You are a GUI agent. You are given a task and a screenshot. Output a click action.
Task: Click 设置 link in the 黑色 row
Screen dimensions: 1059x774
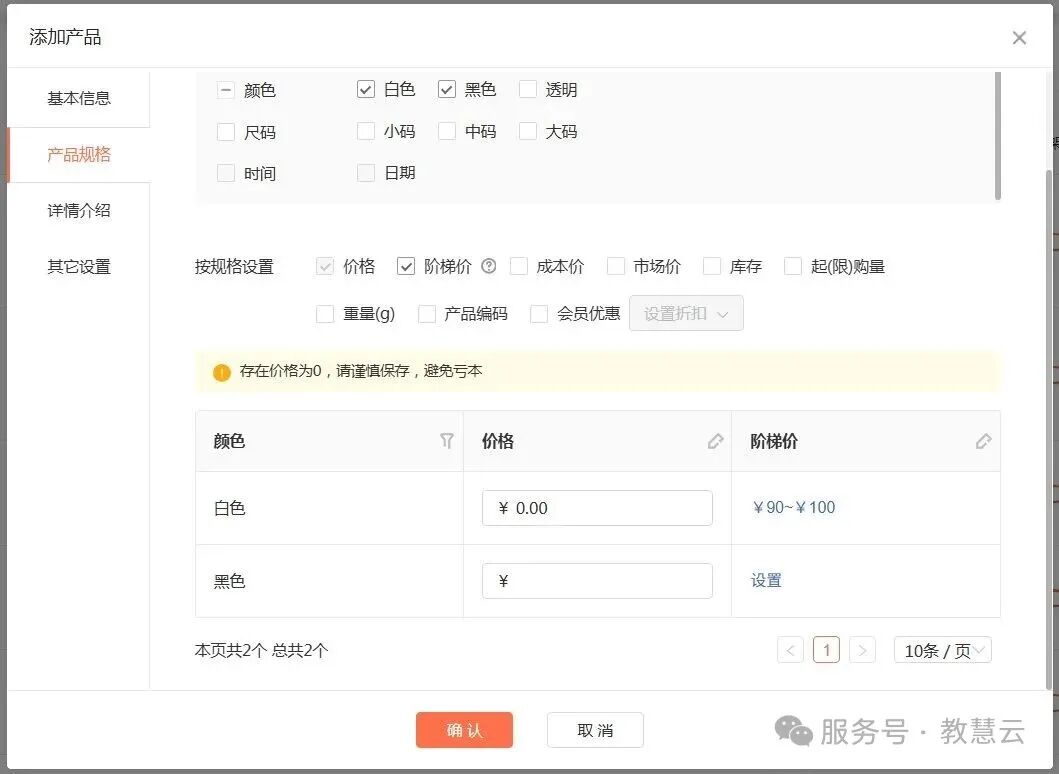(x=766, y=580)
